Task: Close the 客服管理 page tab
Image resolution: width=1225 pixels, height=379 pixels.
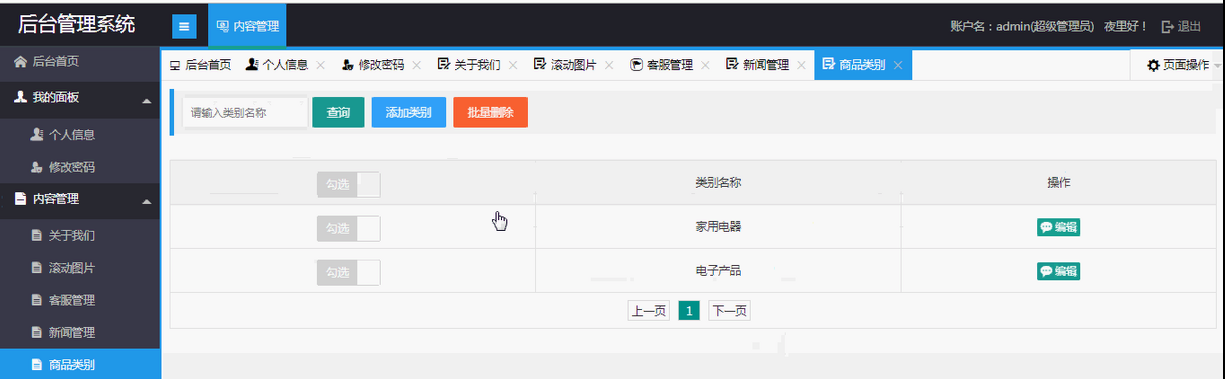Action: (705, 65)
